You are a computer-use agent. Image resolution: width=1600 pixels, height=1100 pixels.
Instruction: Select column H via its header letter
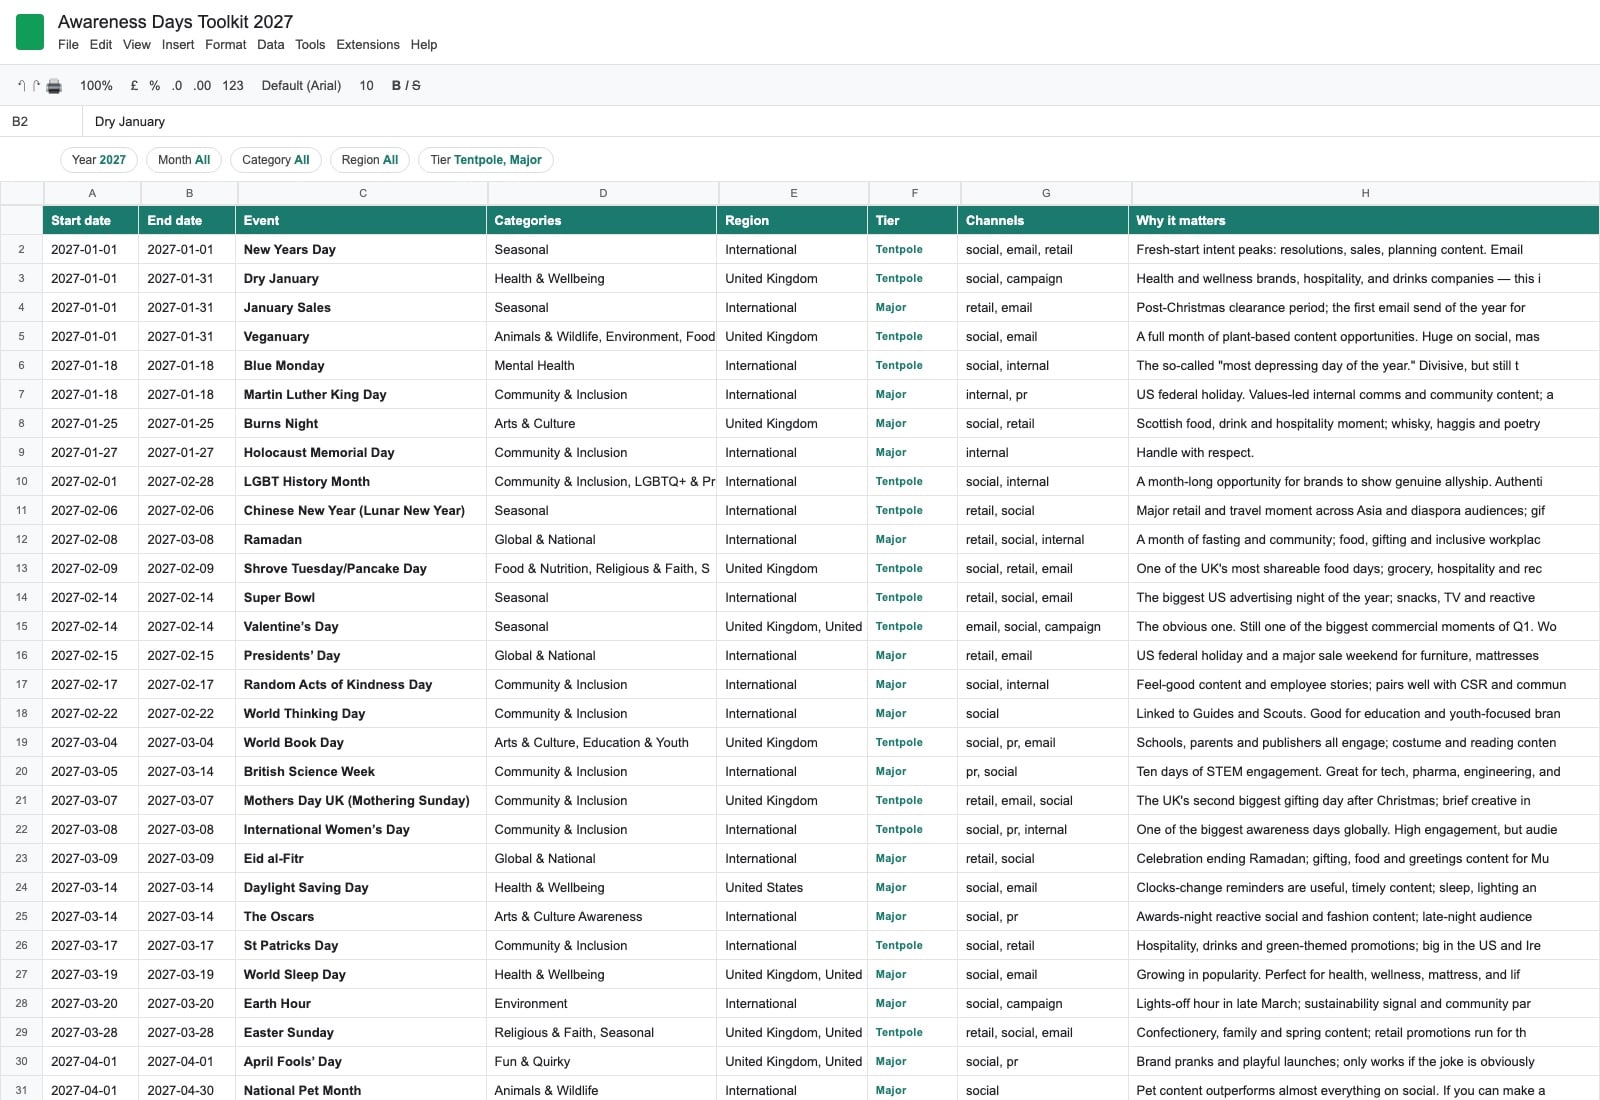[1365, 193]
